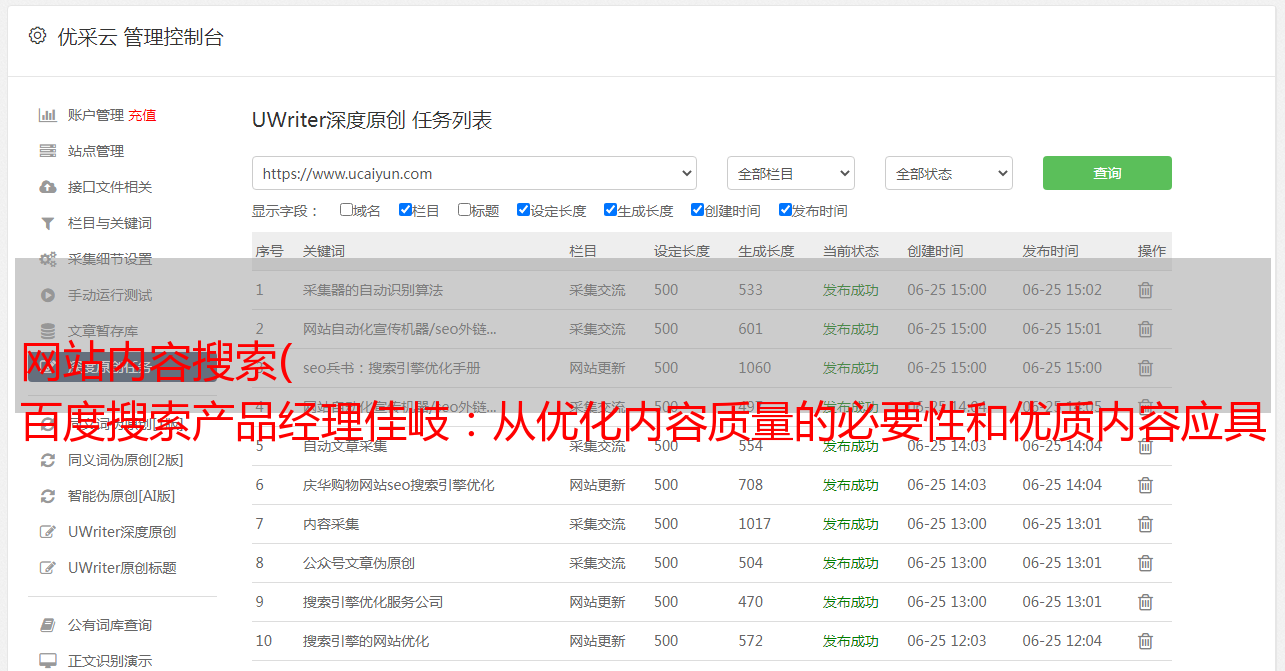The height and width of the screenshot is (671, 1285).
Task: Click trash icon for seo兵书 row
Action: pos(1145,368)
